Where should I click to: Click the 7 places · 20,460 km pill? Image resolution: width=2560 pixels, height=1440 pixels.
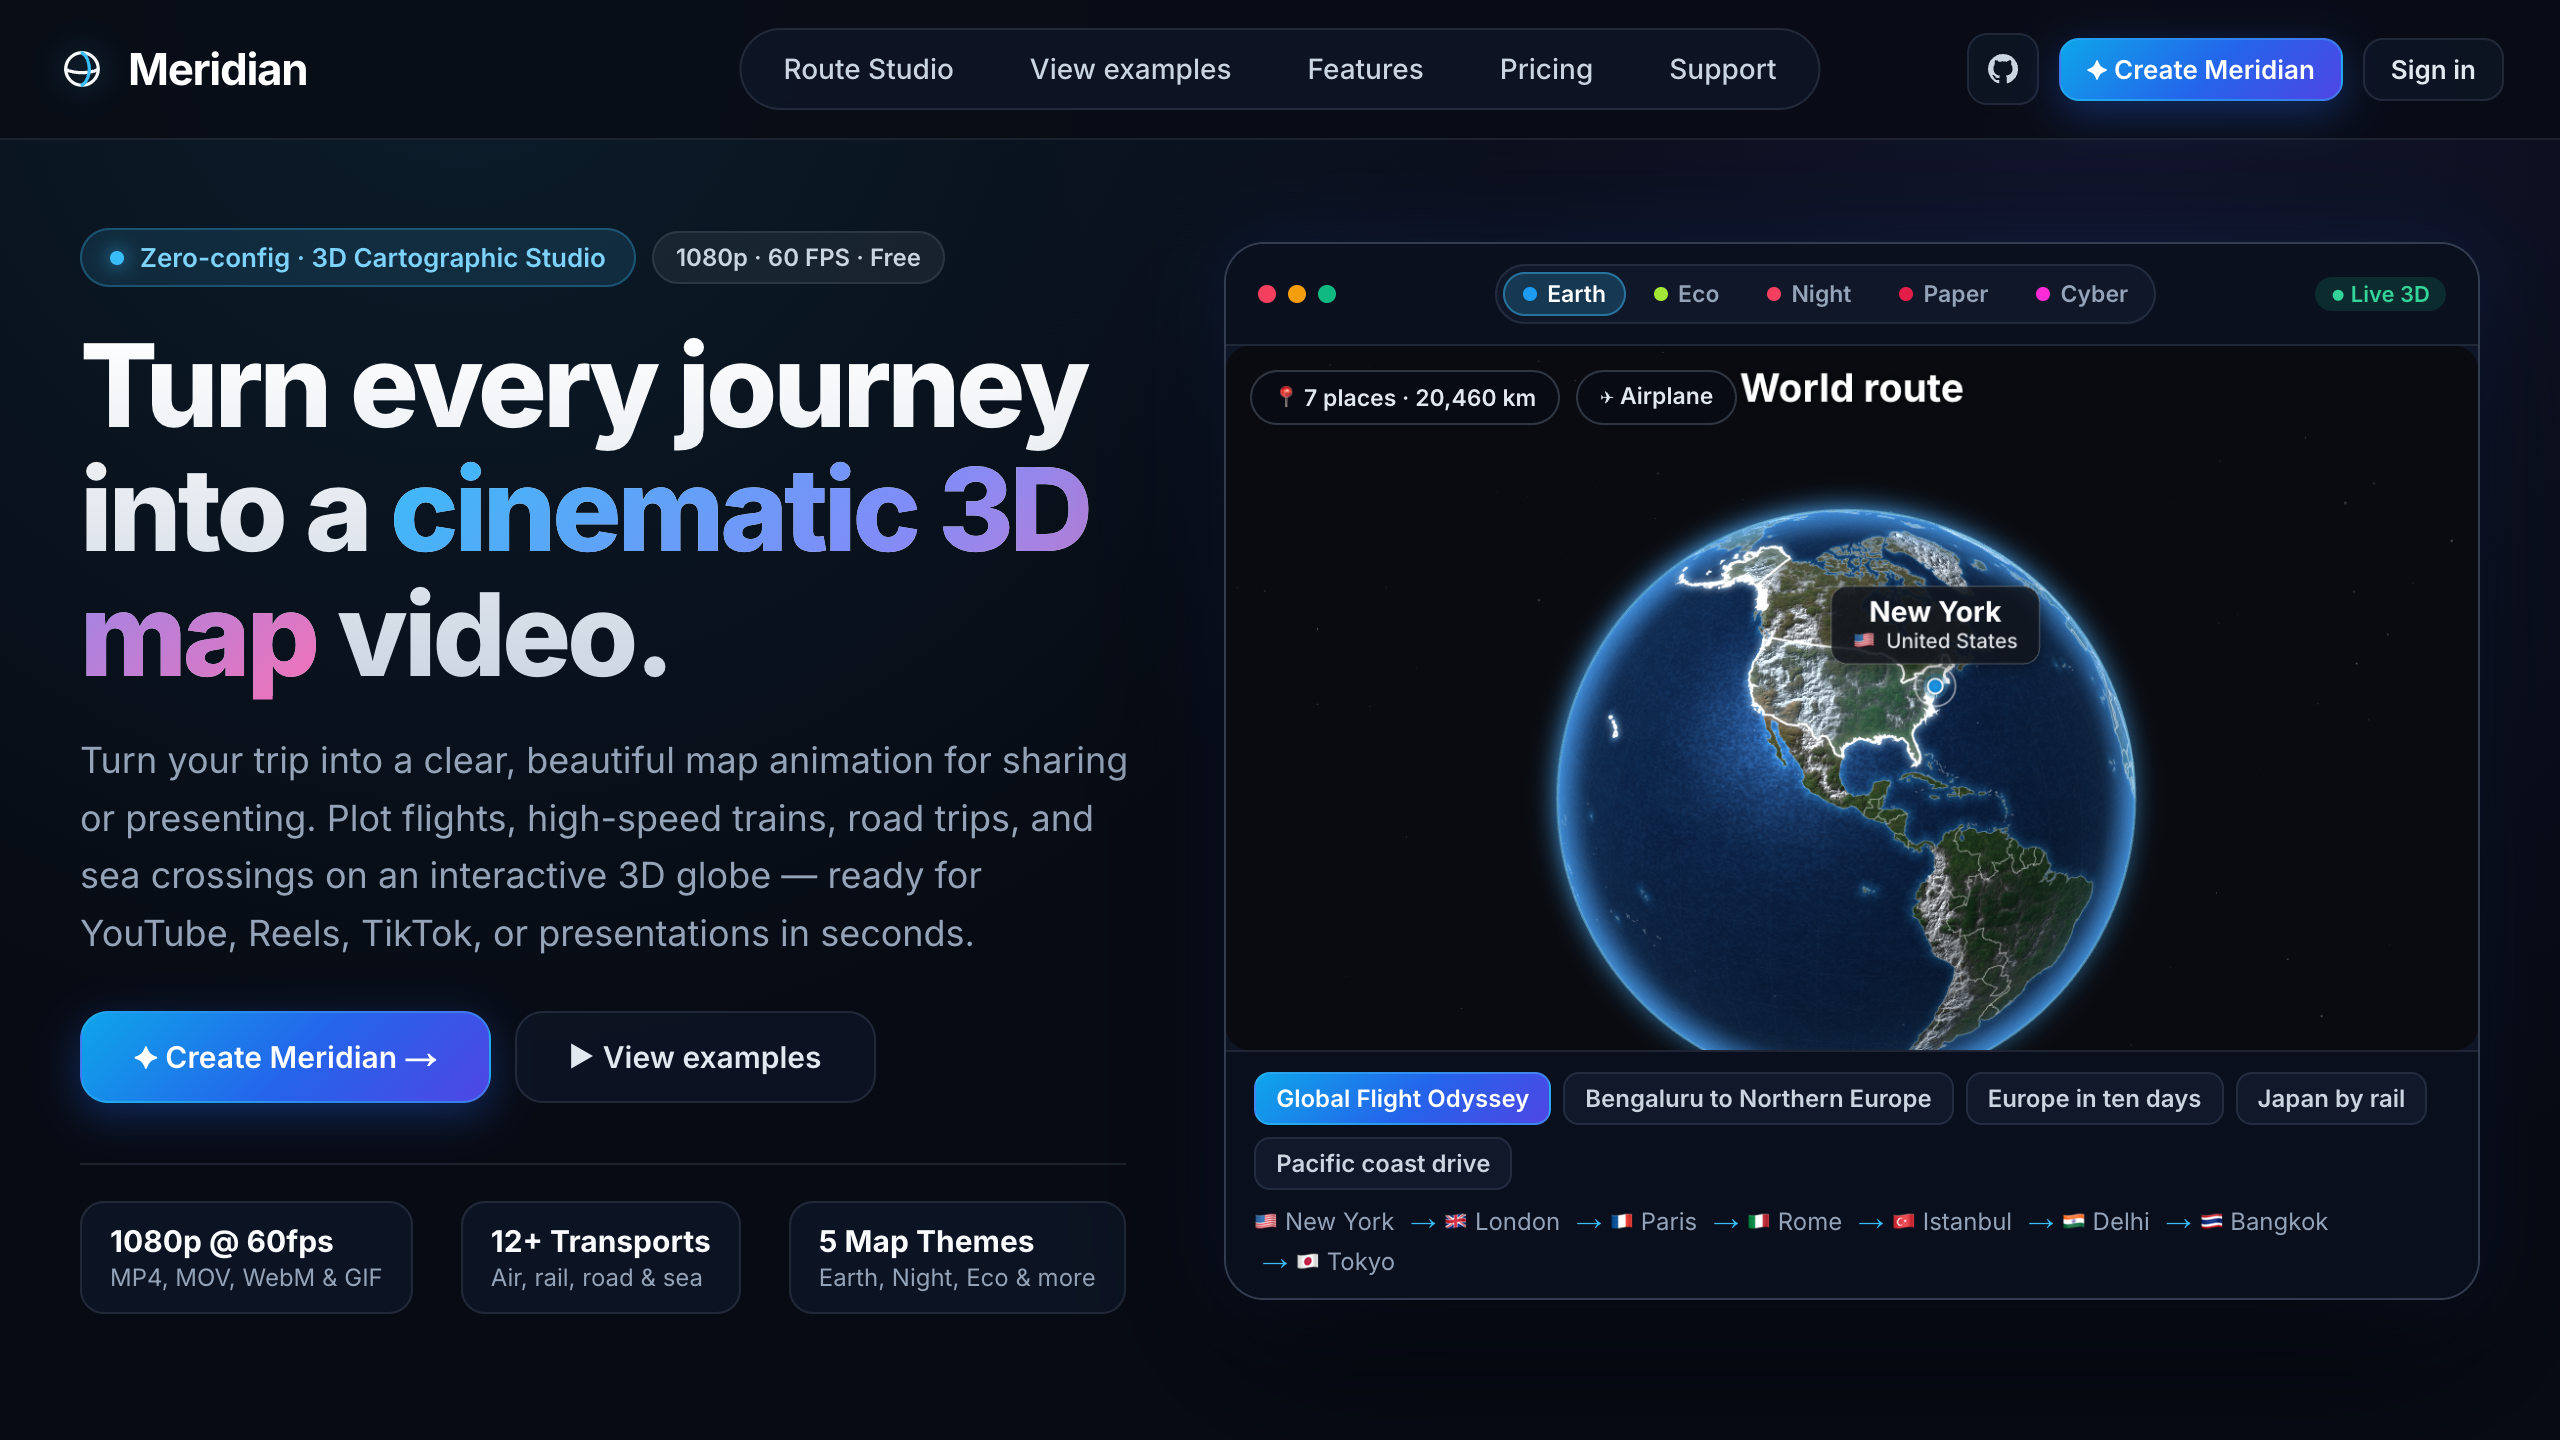[1405, 397]
